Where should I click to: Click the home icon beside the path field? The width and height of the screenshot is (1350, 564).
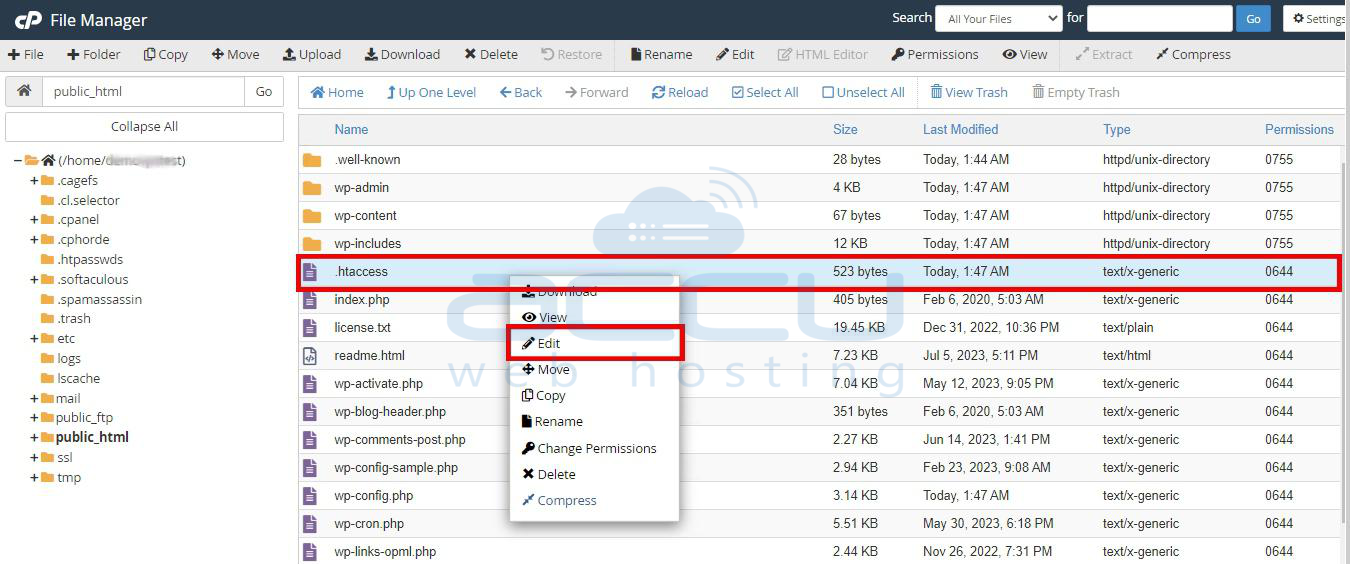pyautogui.click(x=24, y=91)
